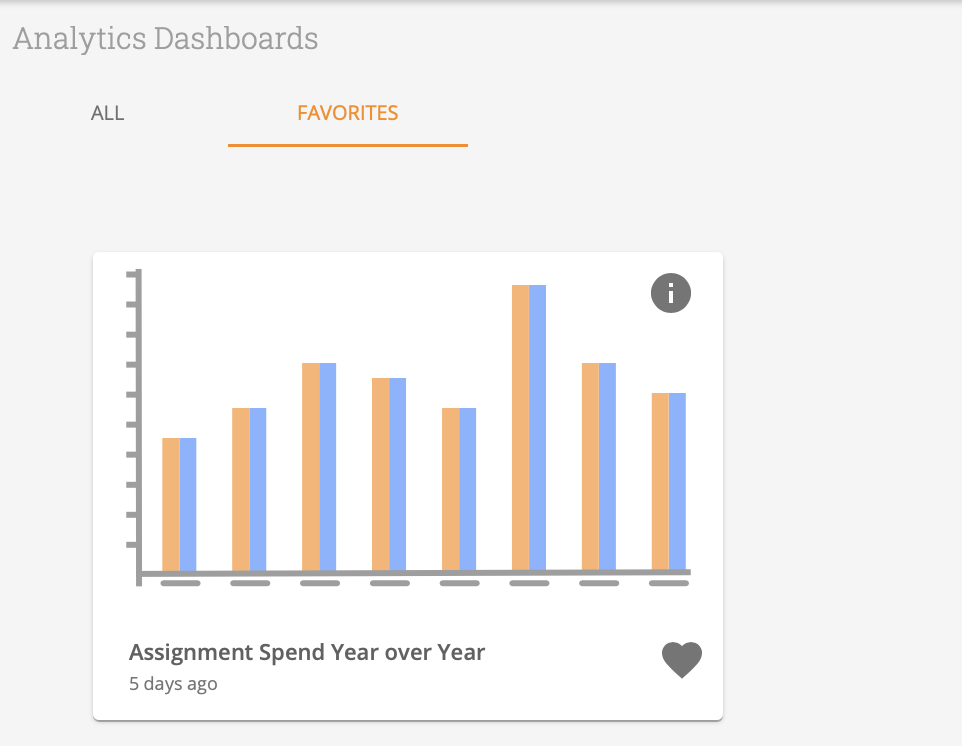Click the "5 days ago" timestamp
962x746 pixels.
click(173, 684)
